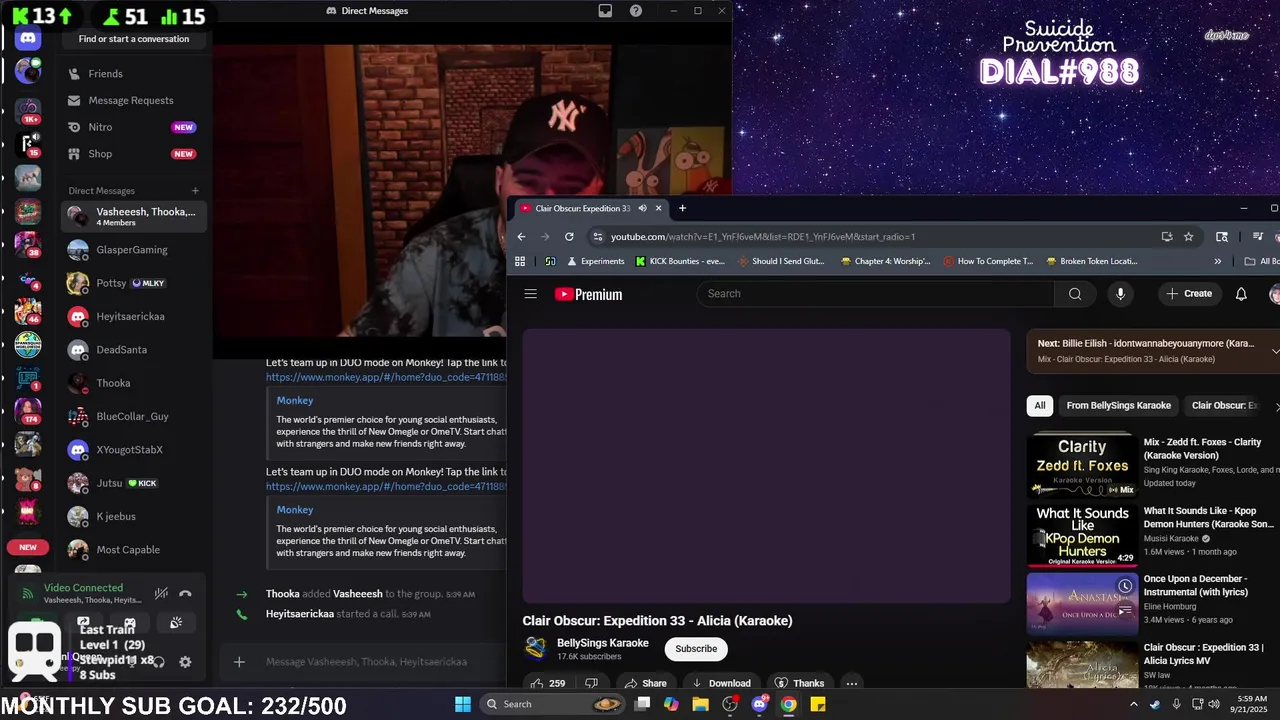Go to YouTube Premium home logo
The image size is (1280, 720).
coord(589,294)
